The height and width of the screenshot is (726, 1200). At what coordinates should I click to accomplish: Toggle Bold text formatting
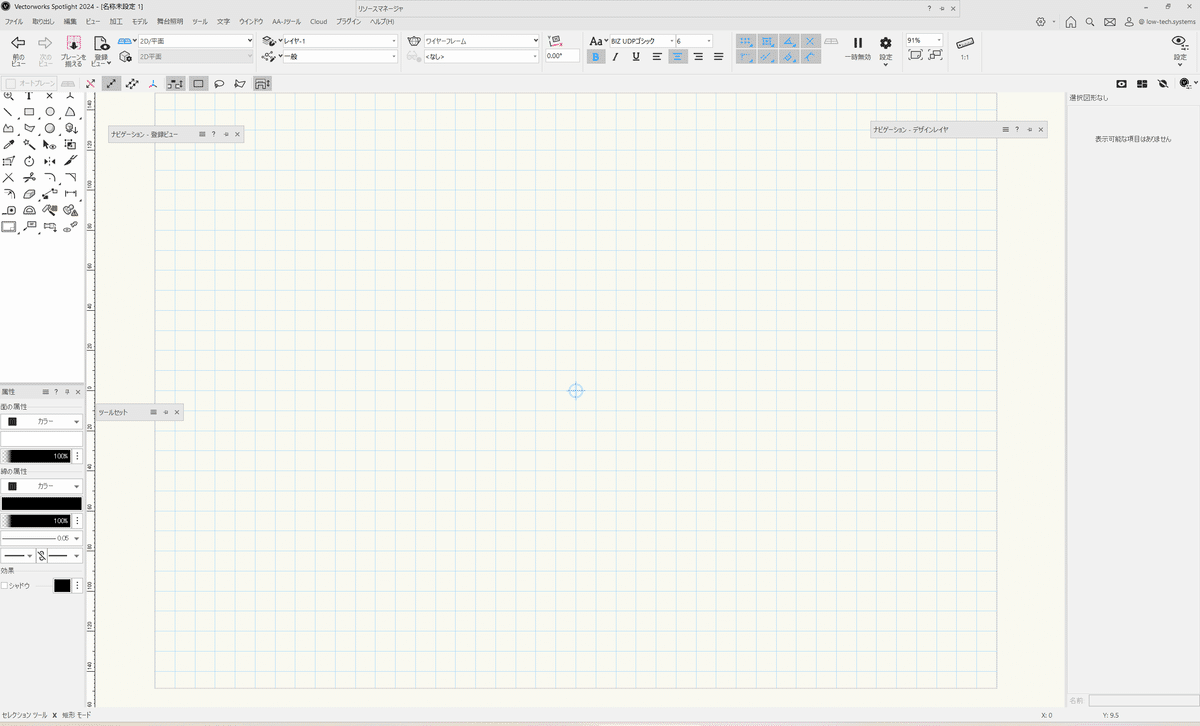[x=596, y=57]
